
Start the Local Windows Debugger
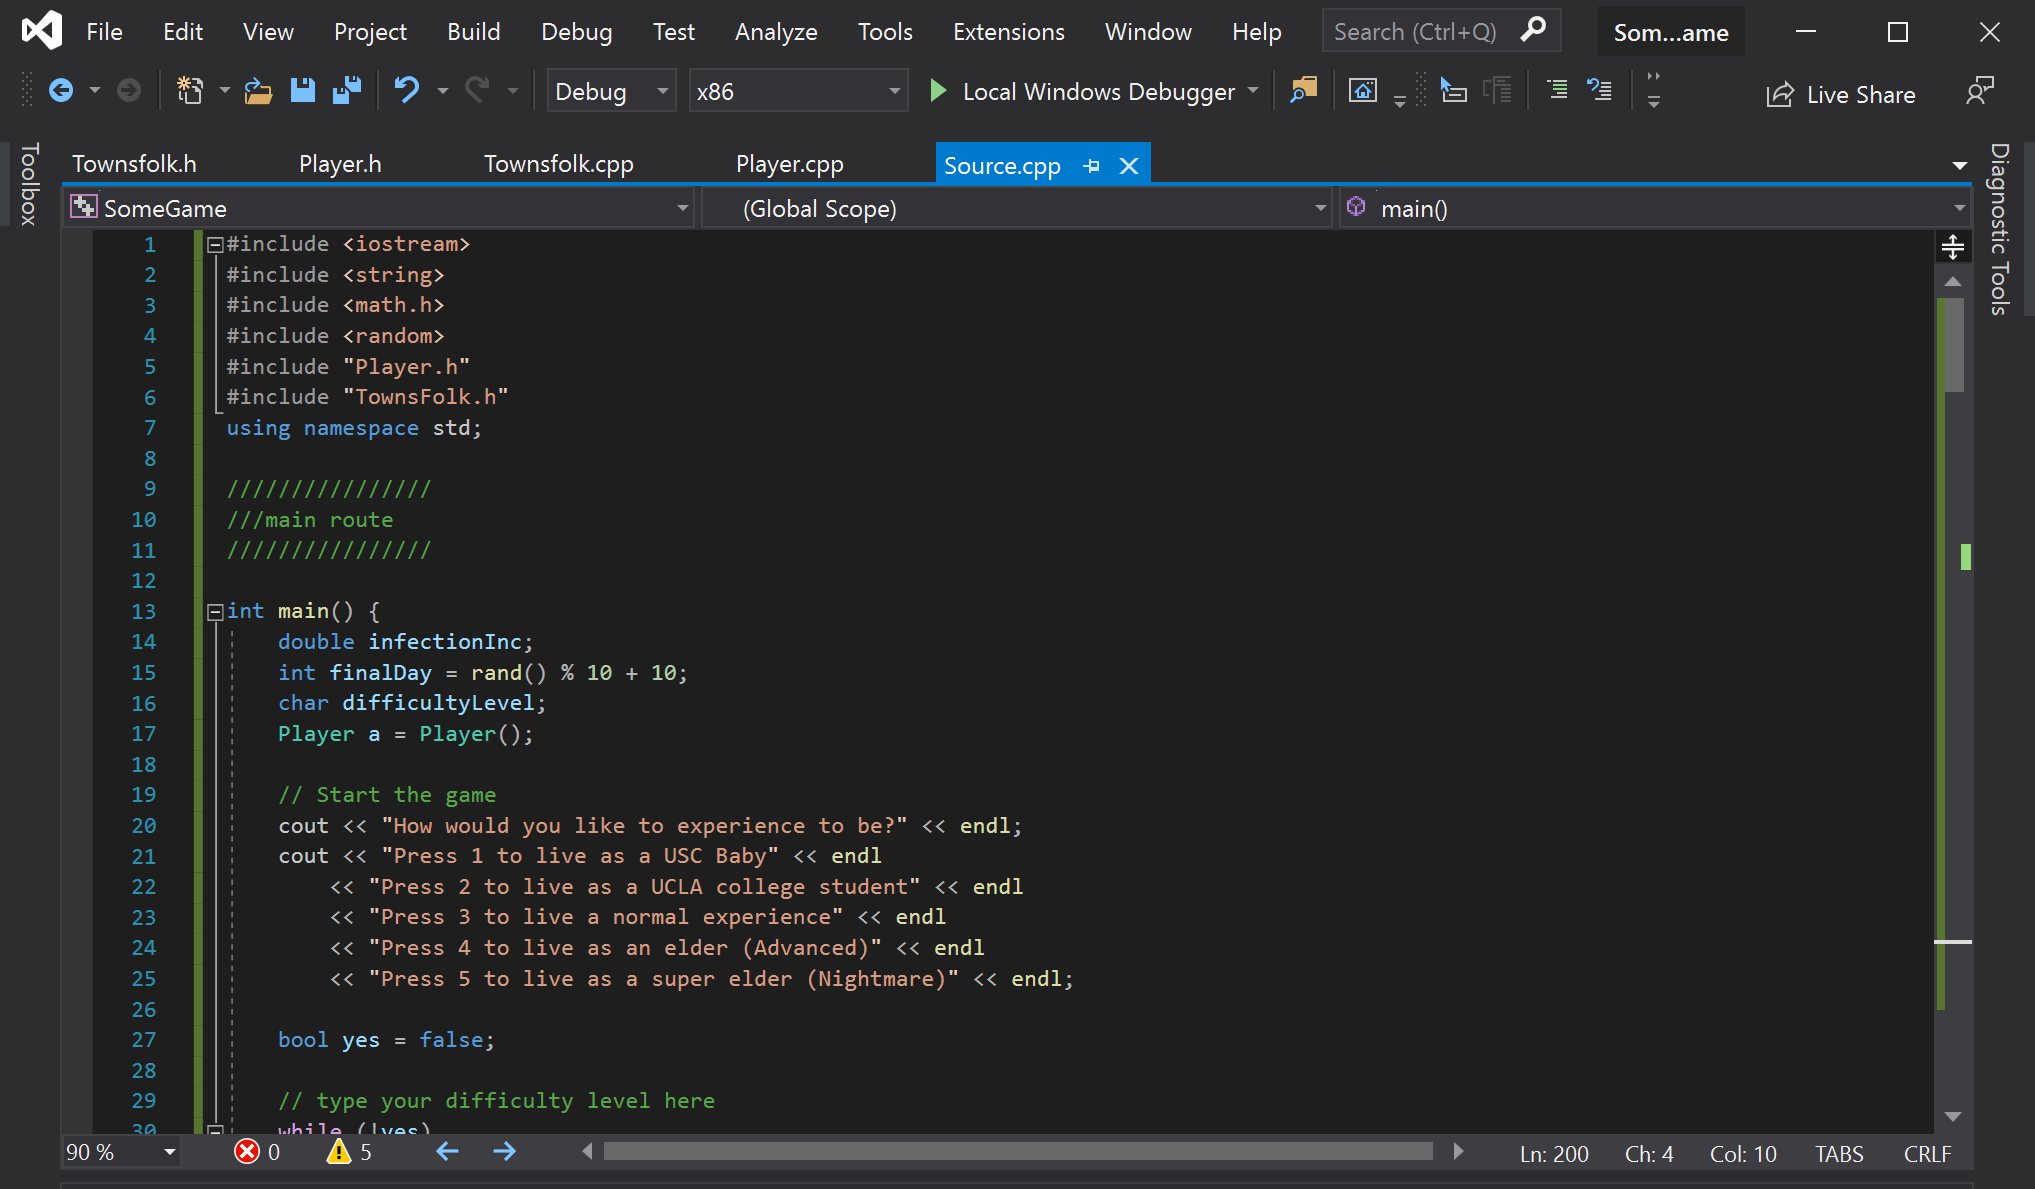pos(1084,91)
